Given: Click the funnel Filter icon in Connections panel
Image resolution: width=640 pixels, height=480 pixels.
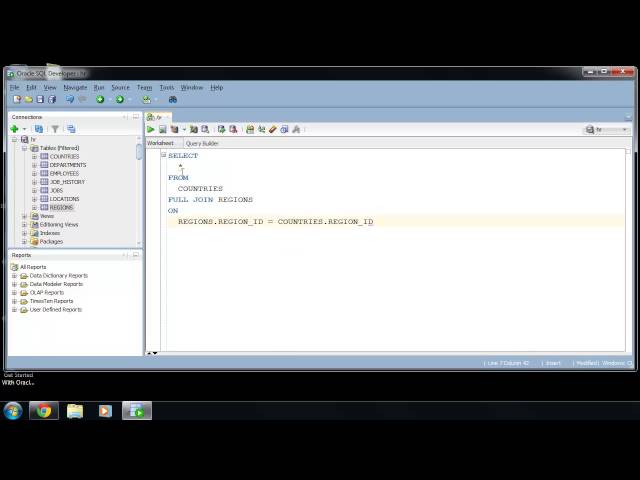Looking at the screenshot, I should pyautogui.click(x=55, y=129).
